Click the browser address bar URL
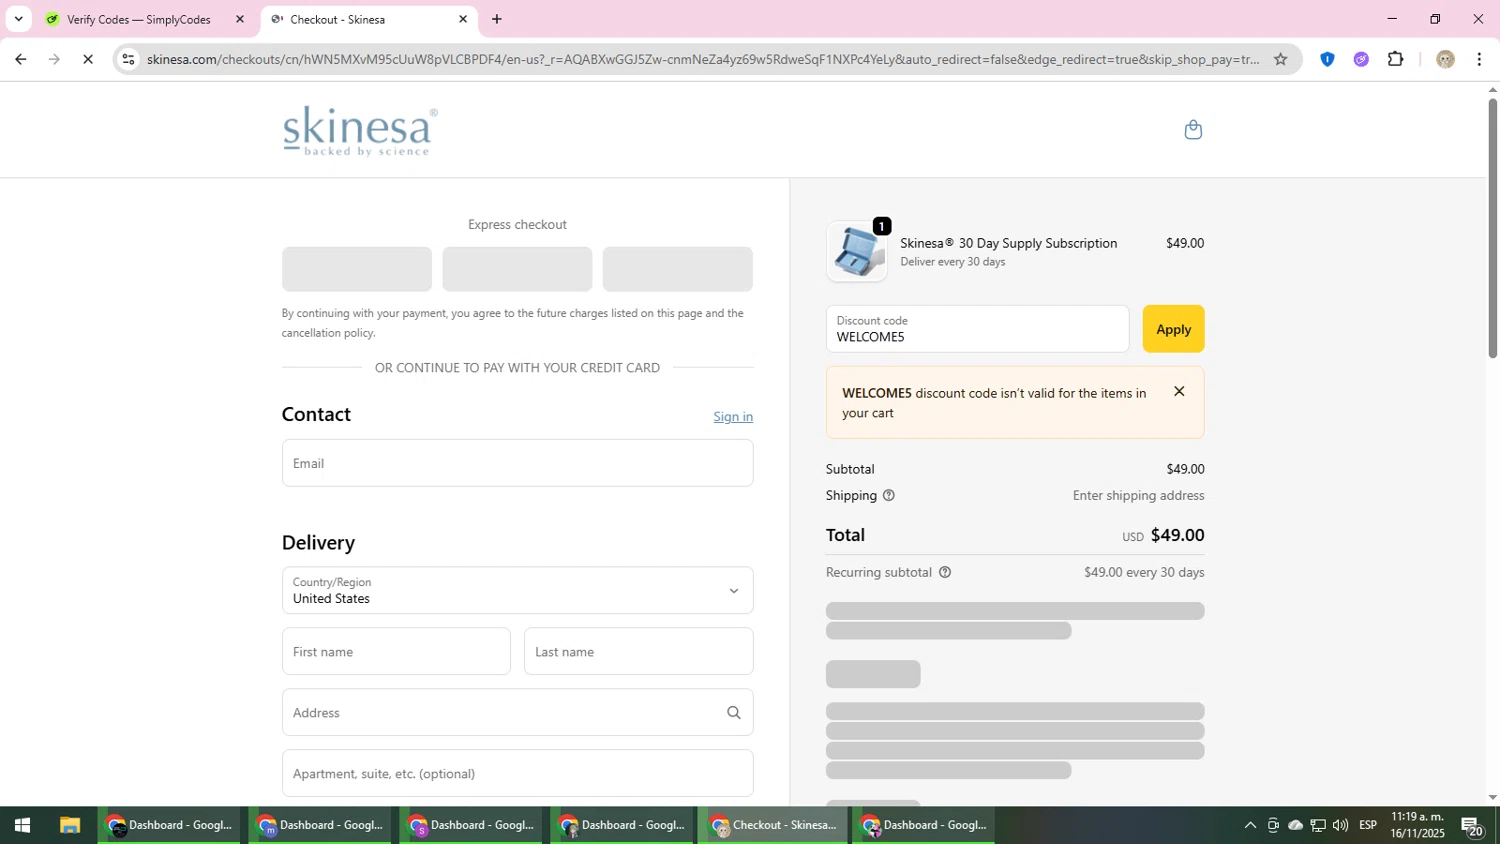Viewport: 1500px width, 844px height. click(703, 59)
